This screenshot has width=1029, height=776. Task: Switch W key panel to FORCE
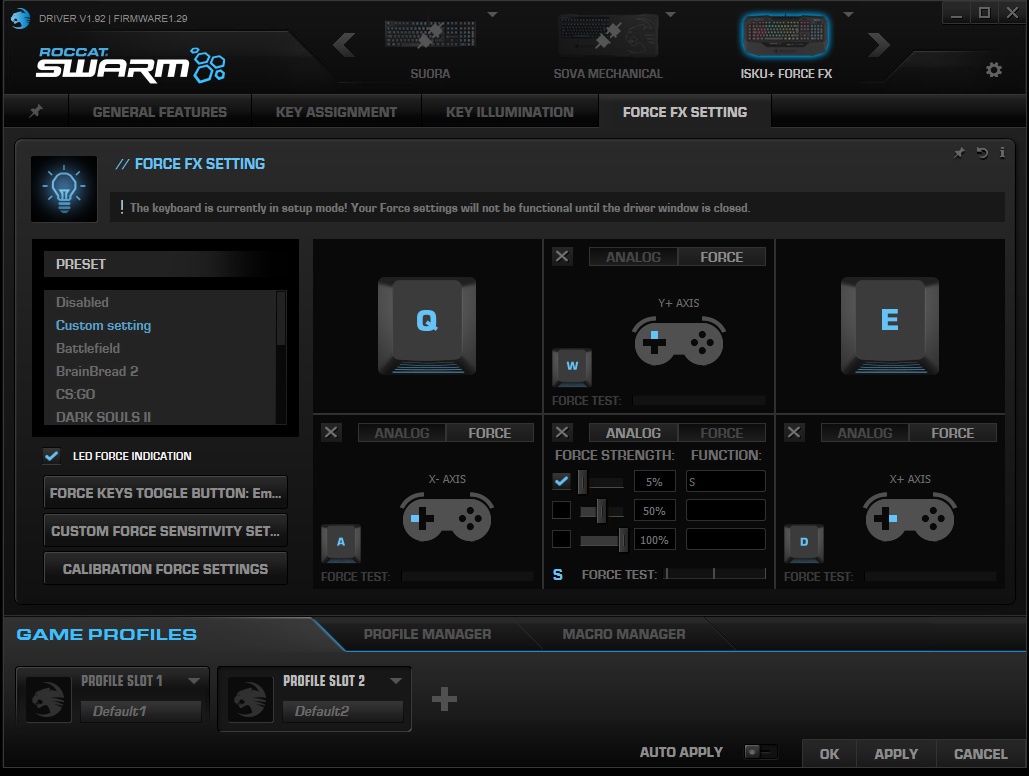[x=721, y=257]
